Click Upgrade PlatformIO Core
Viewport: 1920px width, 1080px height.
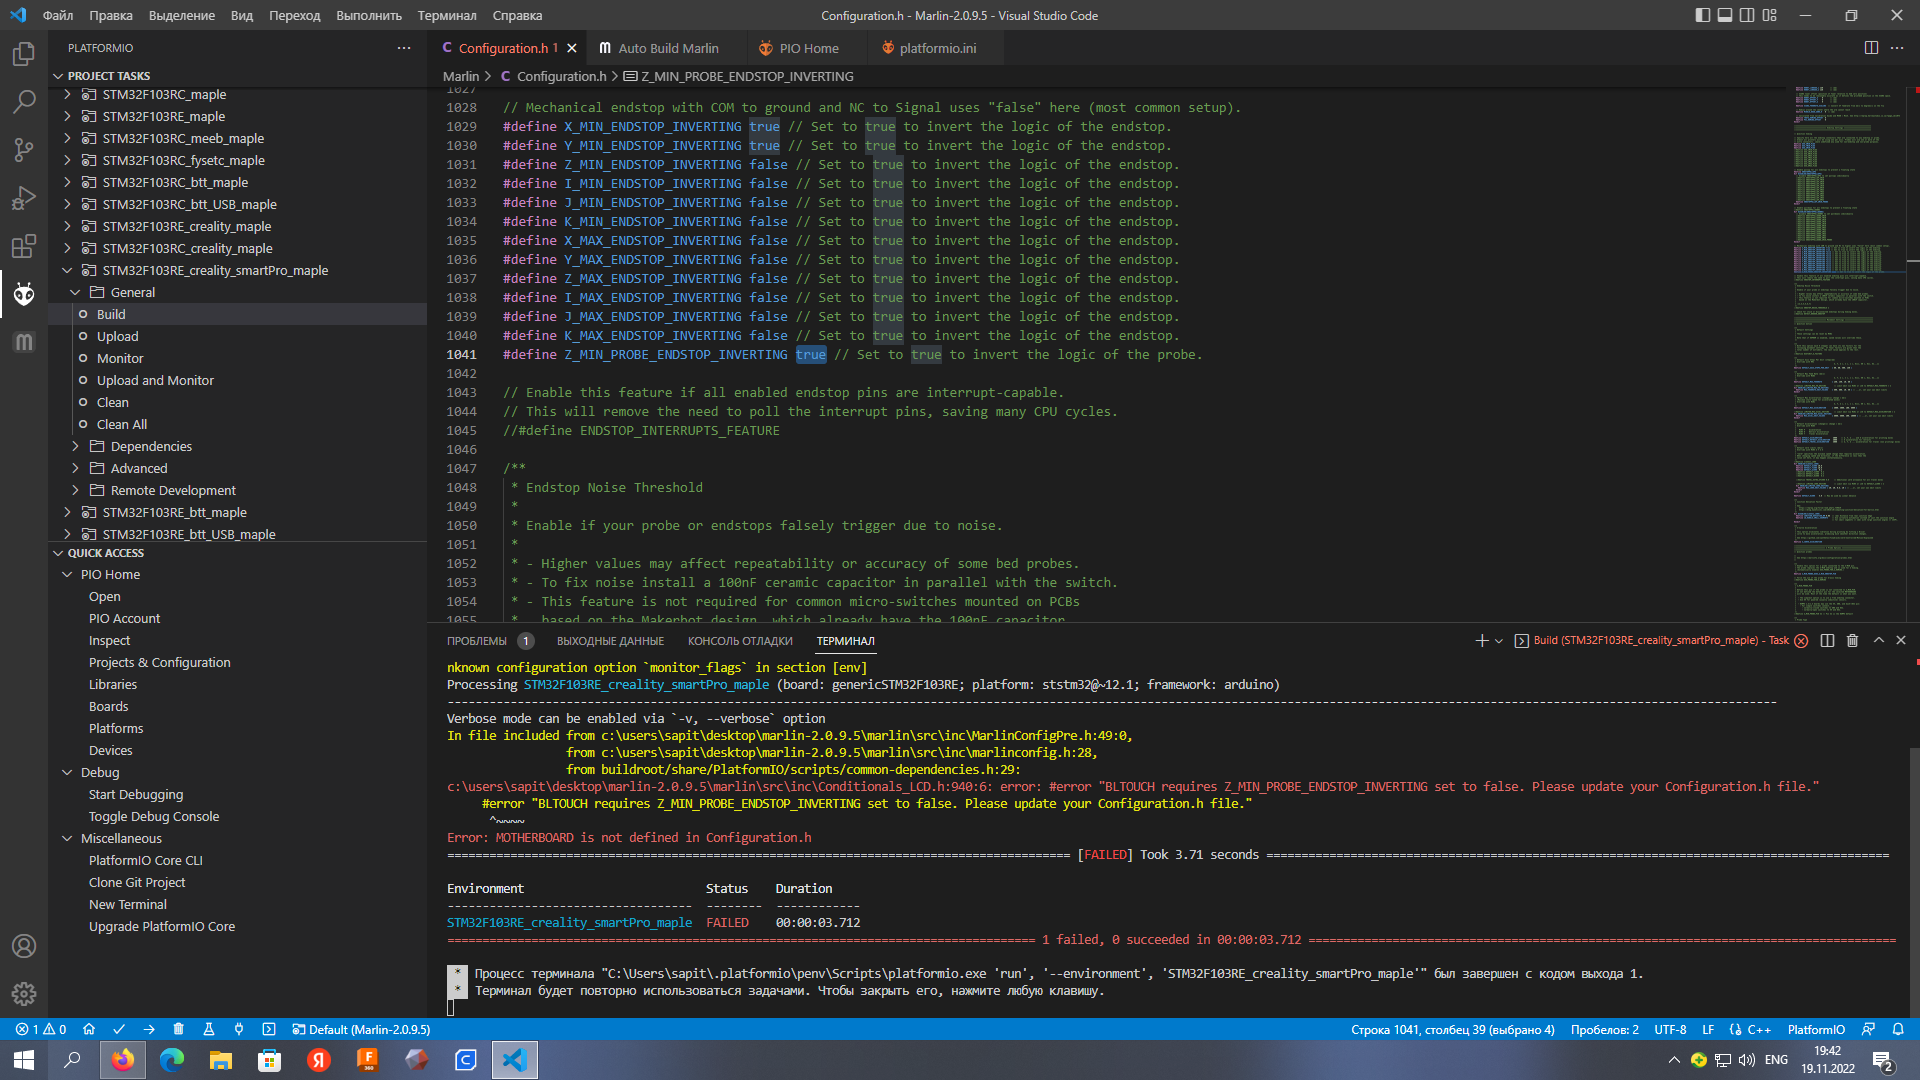162,926
